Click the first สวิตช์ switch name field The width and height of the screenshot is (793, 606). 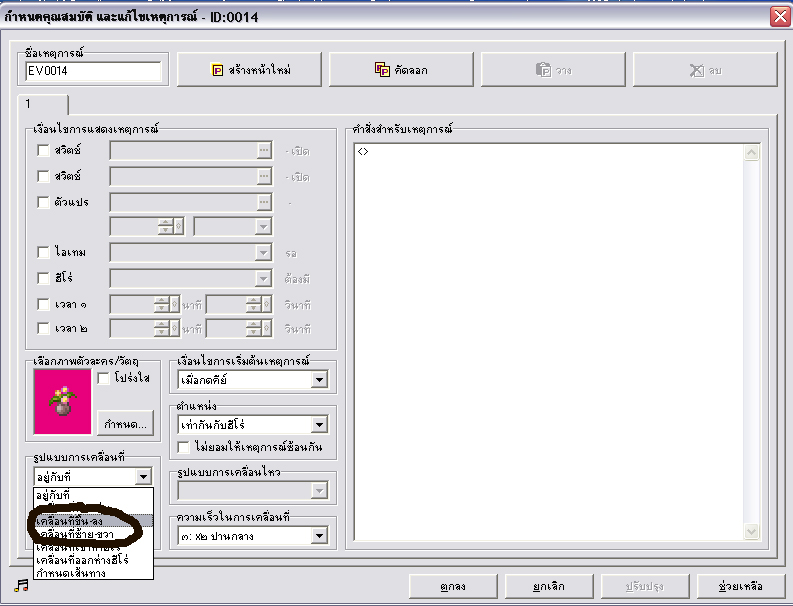coord(183,150)
